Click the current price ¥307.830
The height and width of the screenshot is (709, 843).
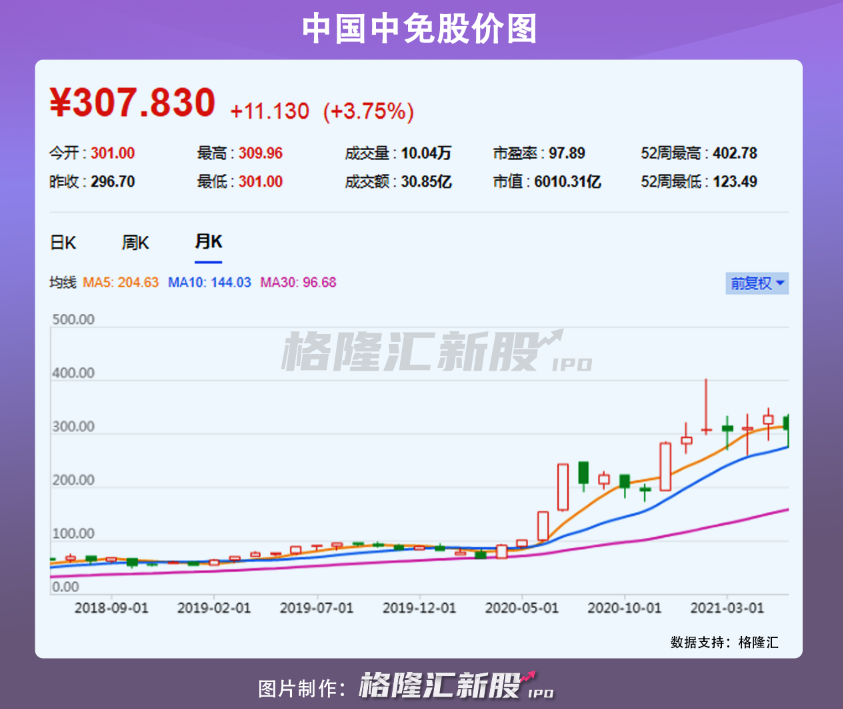coord(132,102)
